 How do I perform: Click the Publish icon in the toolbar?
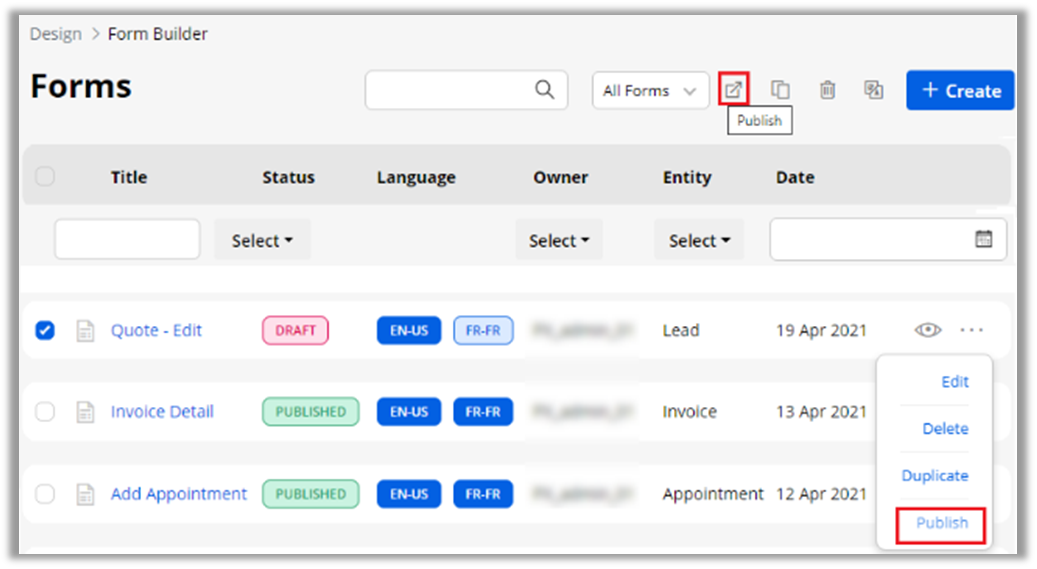(x=734, y=90)
